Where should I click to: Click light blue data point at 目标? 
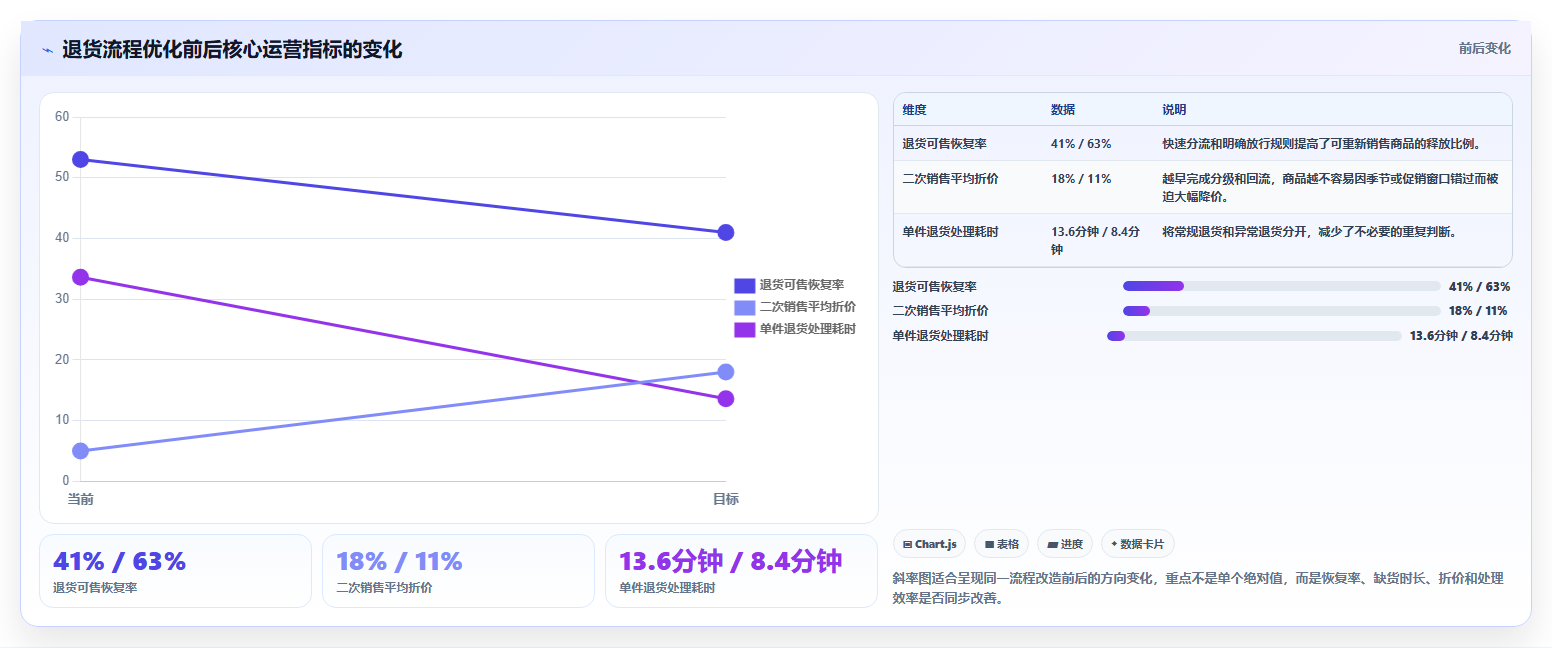point(726,372)
